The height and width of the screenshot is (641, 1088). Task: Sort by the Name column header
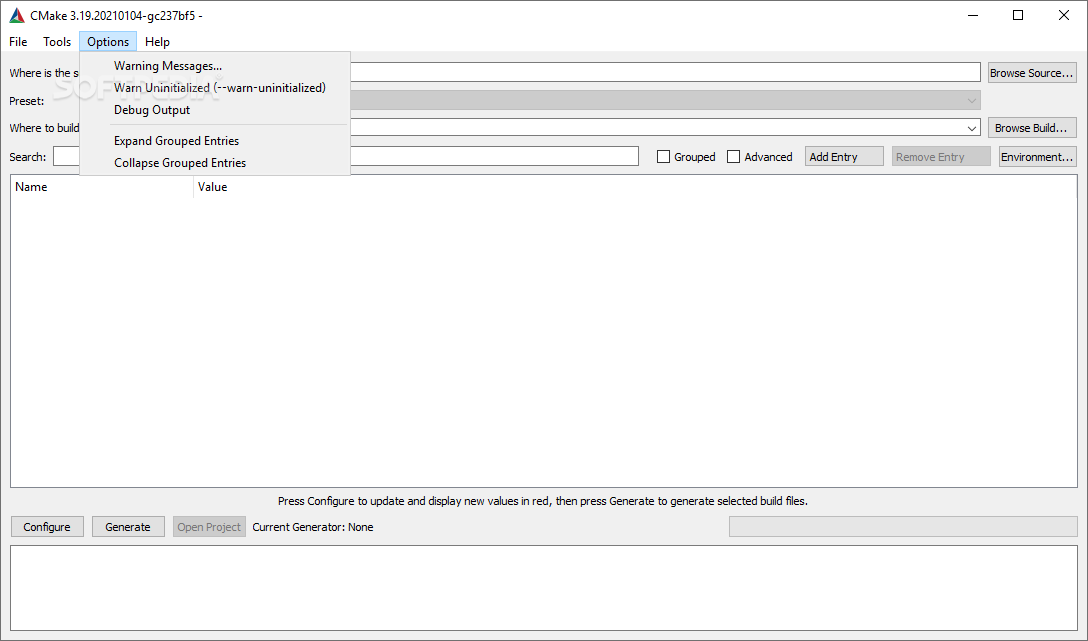(x=102, y=187)
